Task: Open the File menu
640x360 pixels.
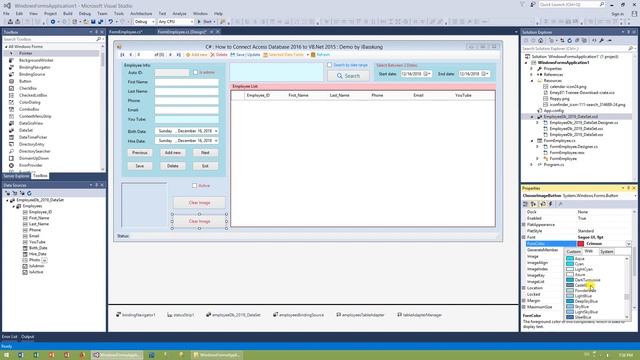Action: pyautogui.click(x=6, y=13)
